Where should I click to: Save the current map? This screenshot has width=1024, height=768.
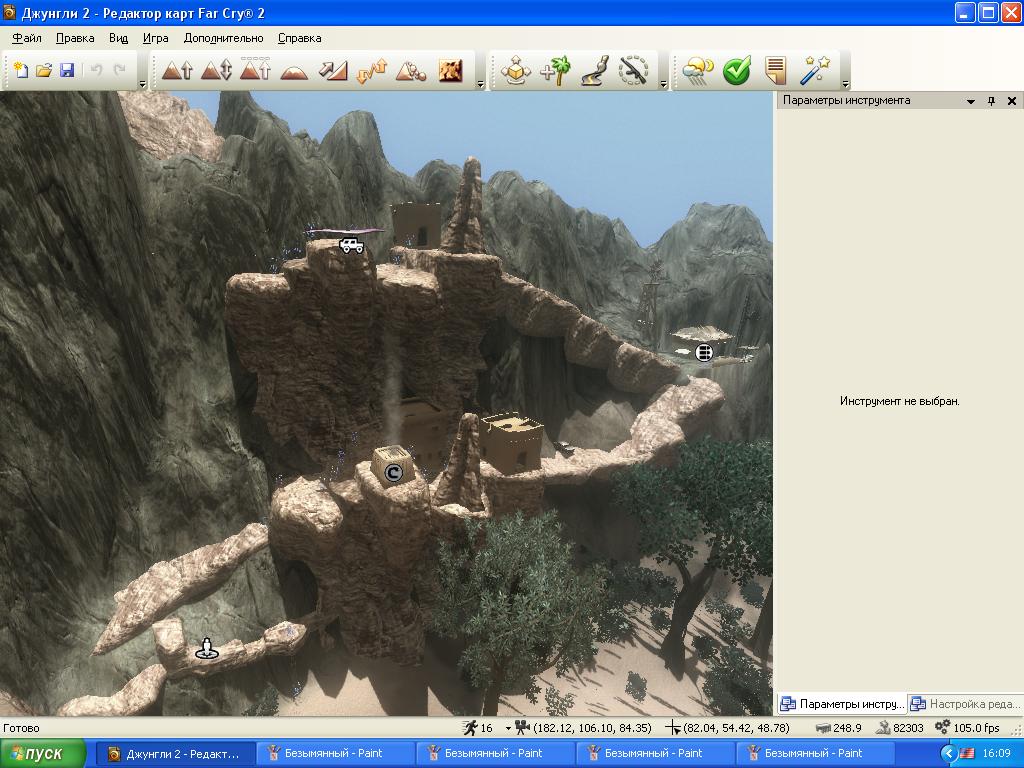(67, 70)
